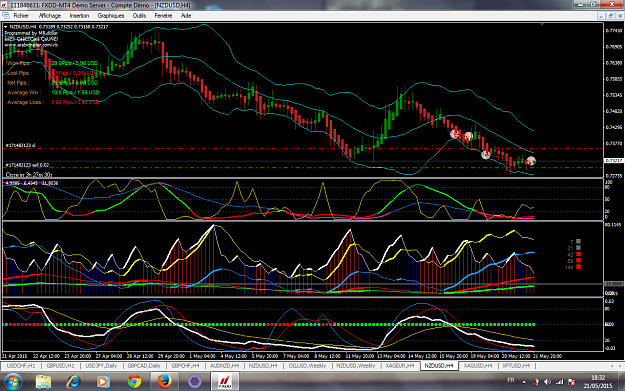Switch to the USDJPY,Daily chart tab
This screenshot has width=625, height=391.
(101, 365)
